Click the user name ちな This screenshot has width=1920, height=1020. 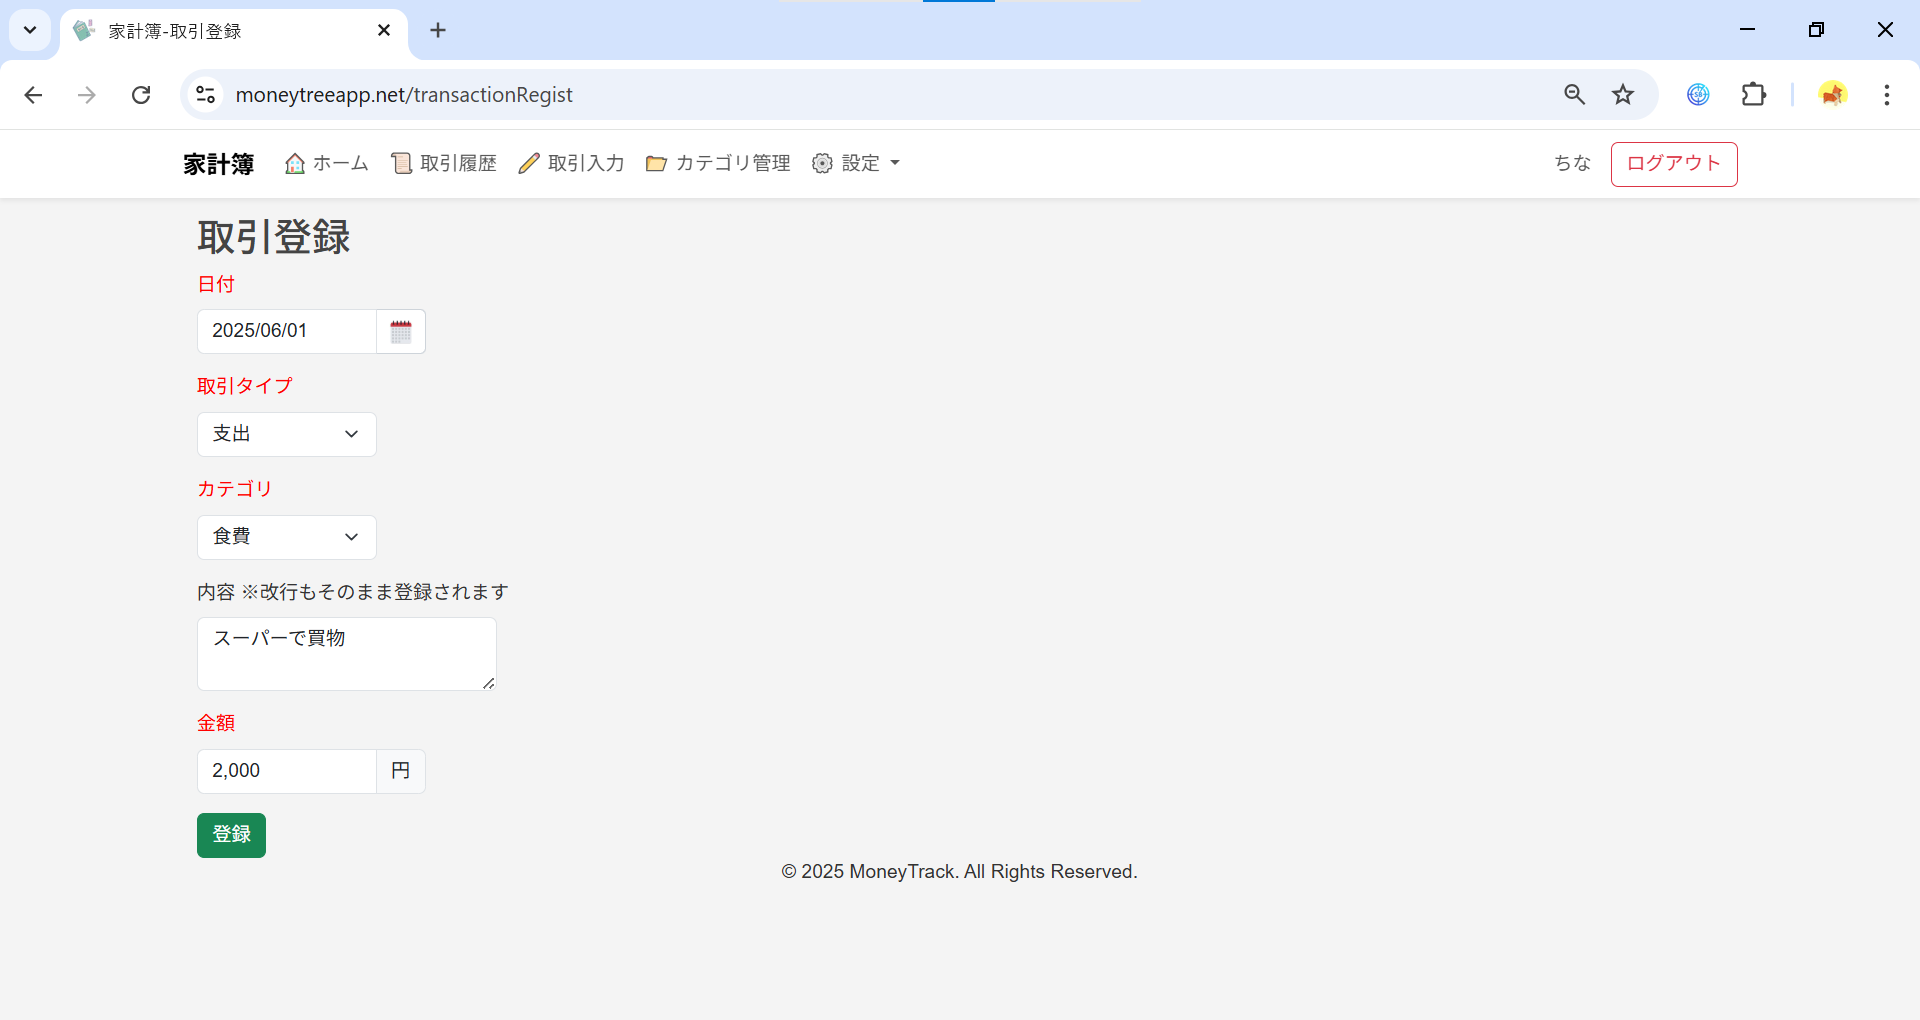1572,164
